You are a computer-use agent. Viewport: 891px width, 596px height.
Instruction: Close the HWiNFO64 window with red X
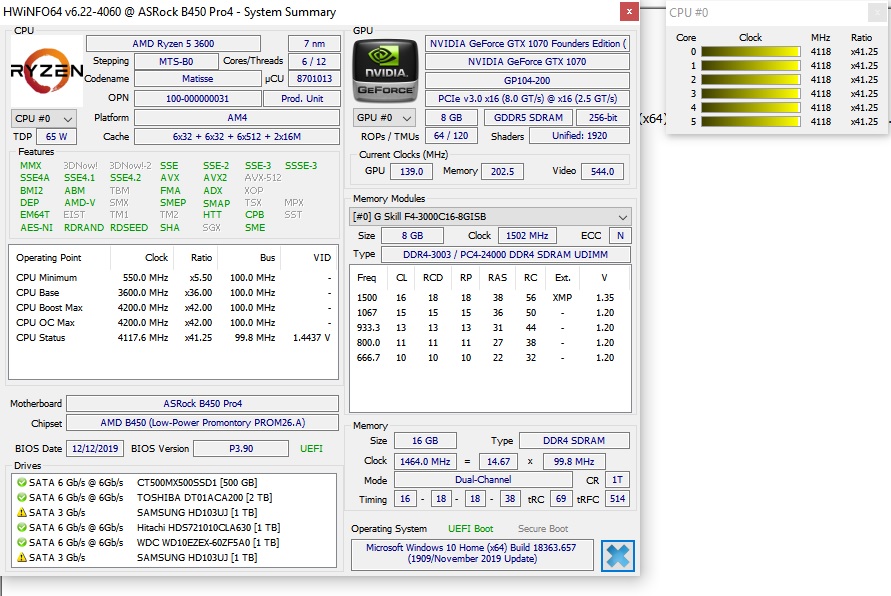tap(629, 11)
